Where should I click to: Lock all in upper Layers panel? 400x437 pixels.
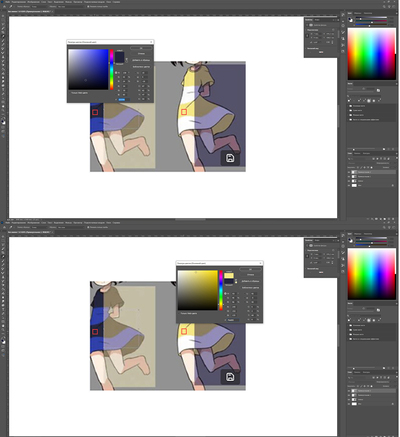pos(372,167)
